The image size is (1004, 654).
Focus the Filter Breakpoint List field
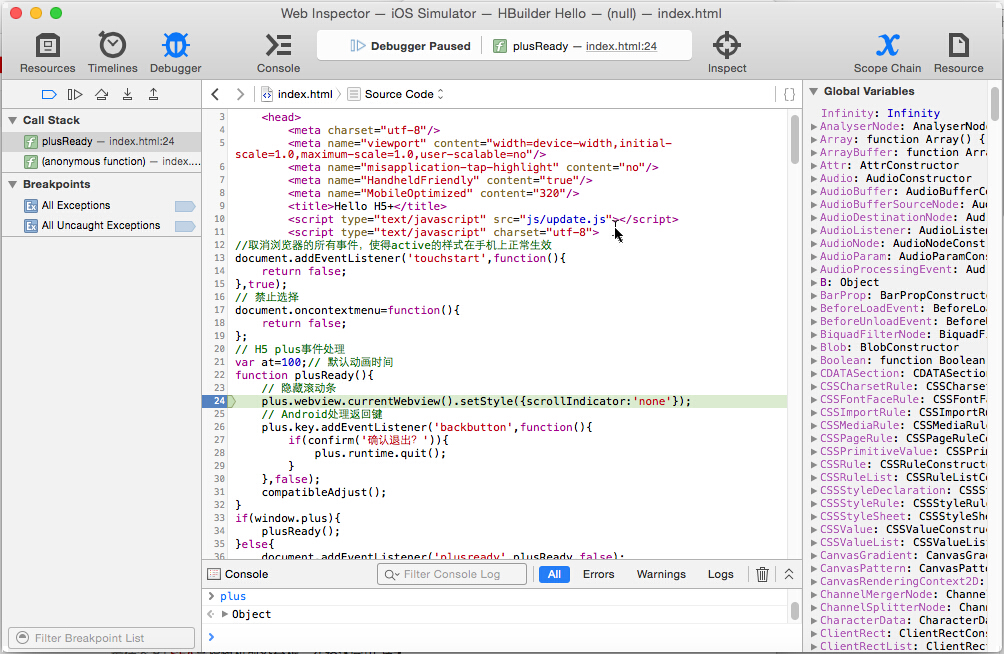101,638
